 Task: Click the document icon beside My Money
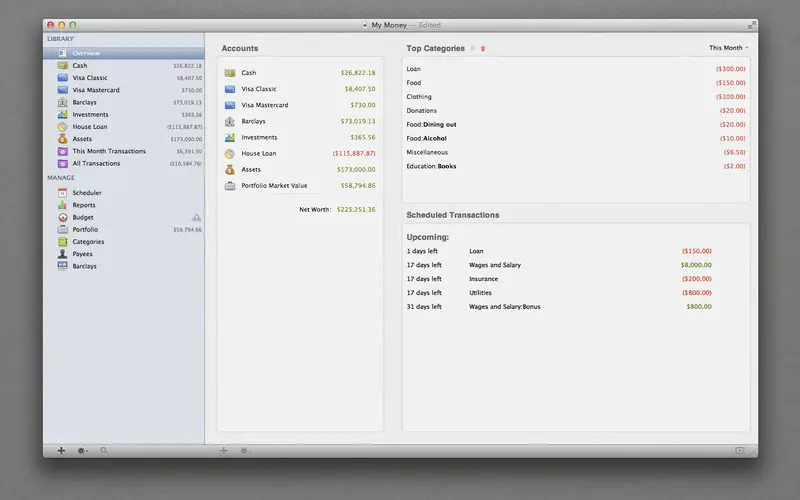[365, 25]
